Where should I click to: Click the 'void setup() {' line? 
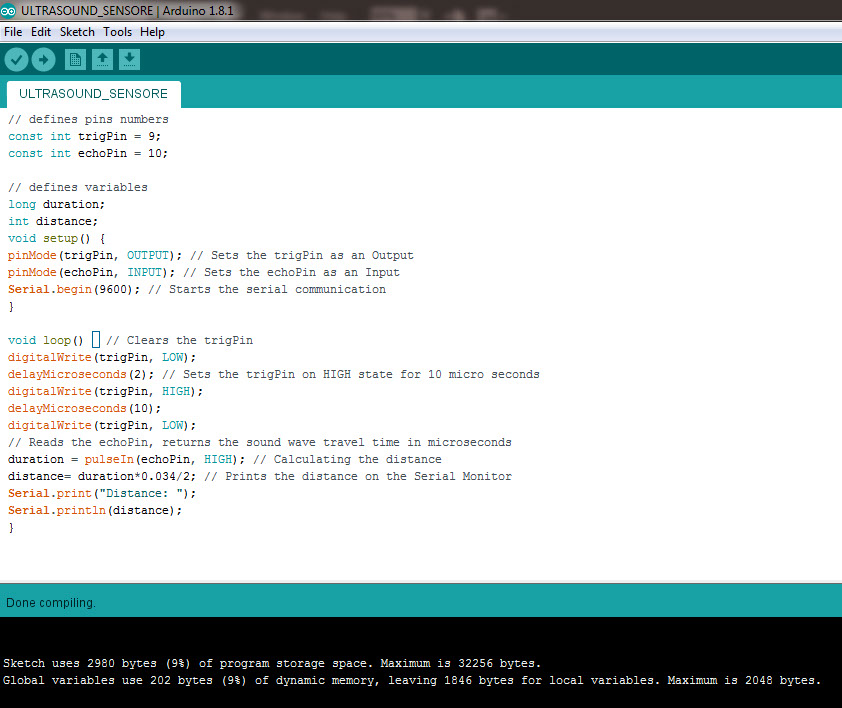[56, 239]
